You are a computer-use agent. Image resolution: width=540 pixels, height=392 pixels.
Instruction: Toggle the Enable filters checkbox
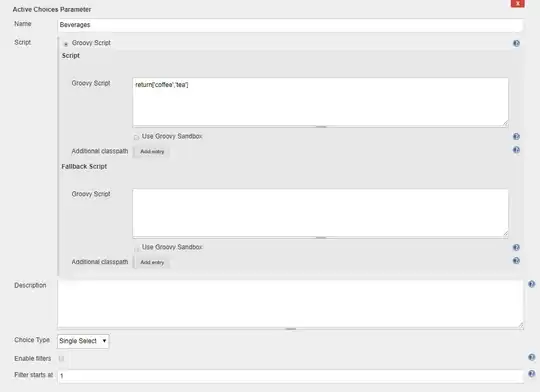[x=61, y=359]
